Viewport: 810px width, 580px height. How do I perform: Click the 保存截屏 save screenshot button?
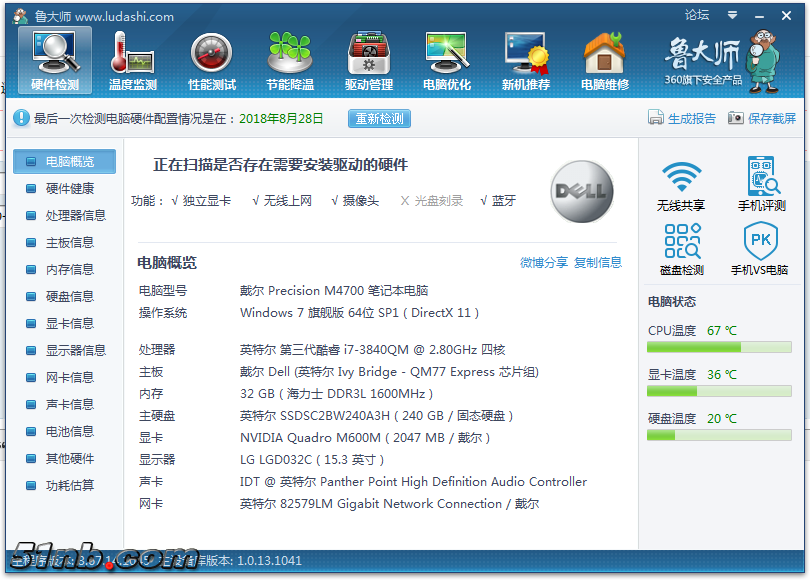(x=762, y=118)
